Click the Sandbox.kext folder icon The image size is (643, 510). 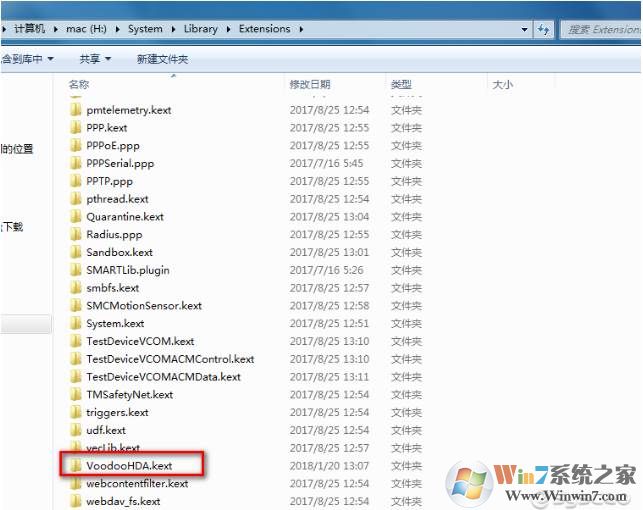(x=76, y=252)
